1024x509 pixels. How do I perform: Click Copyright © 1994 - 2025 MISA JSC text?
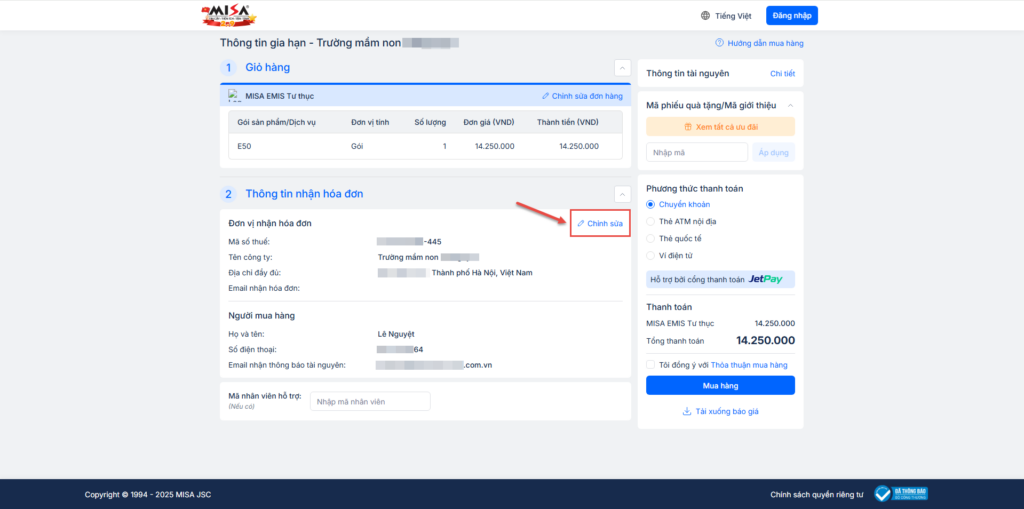tap(148, 495)
